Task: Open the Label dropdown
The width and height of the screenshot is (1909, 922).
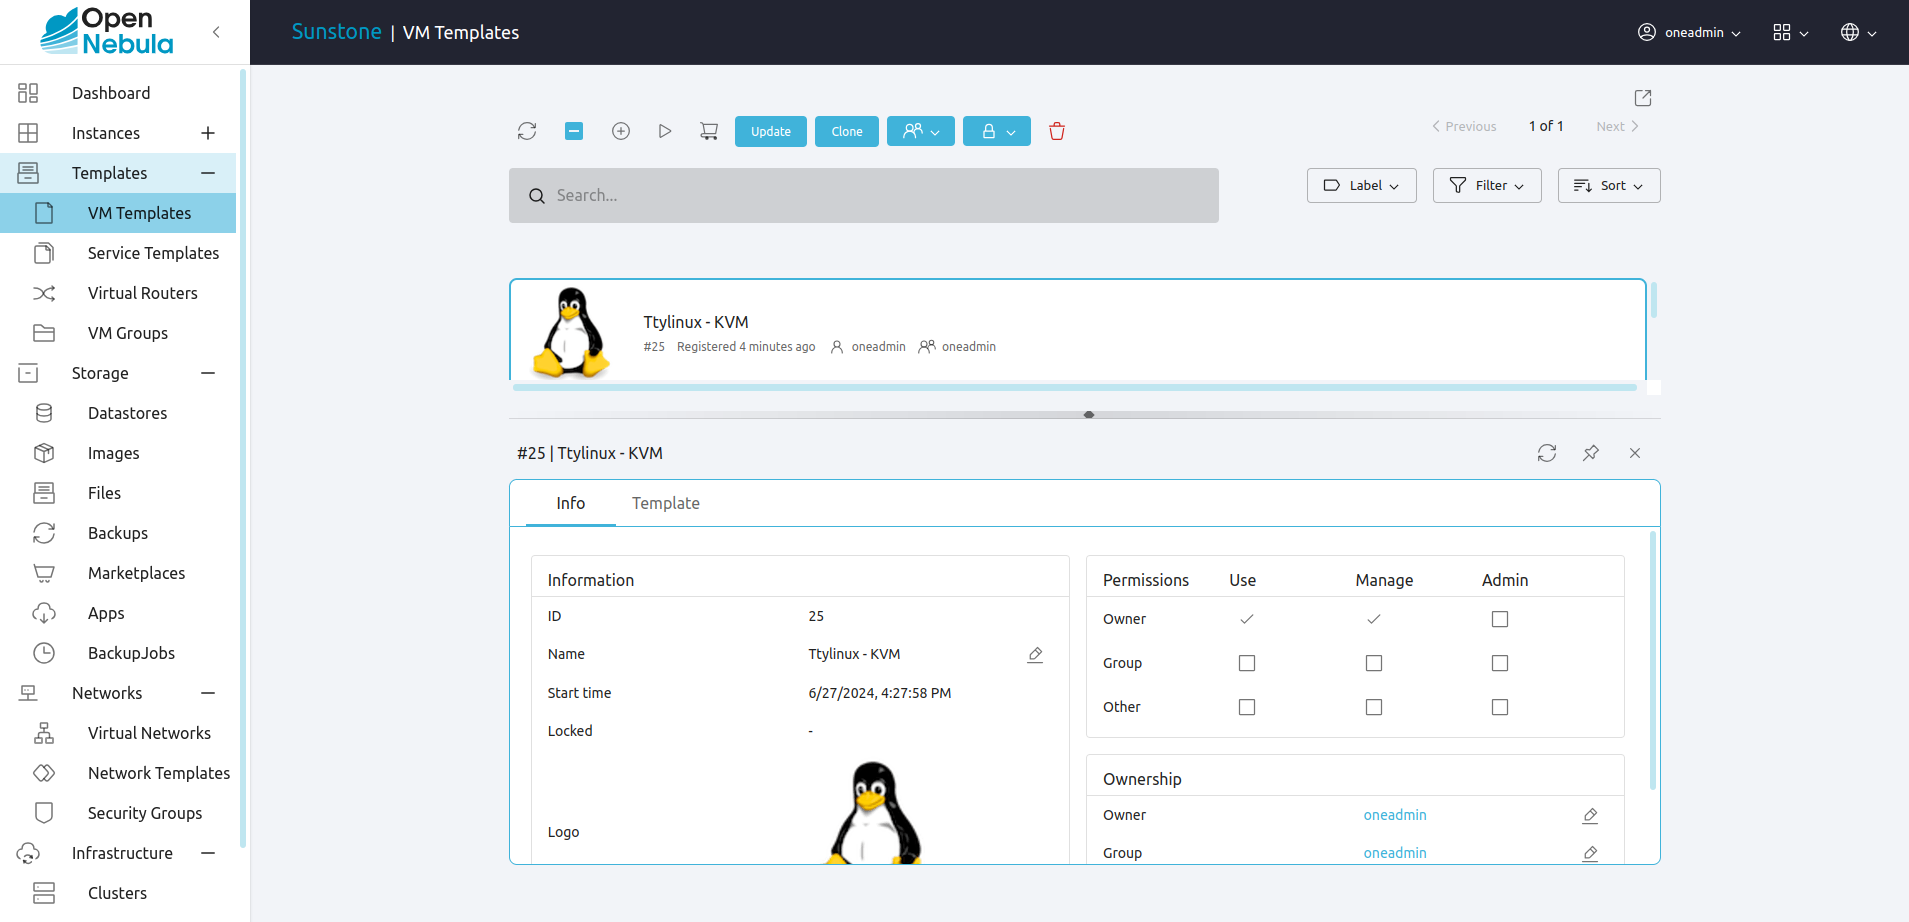Action: coord(1362,185)
